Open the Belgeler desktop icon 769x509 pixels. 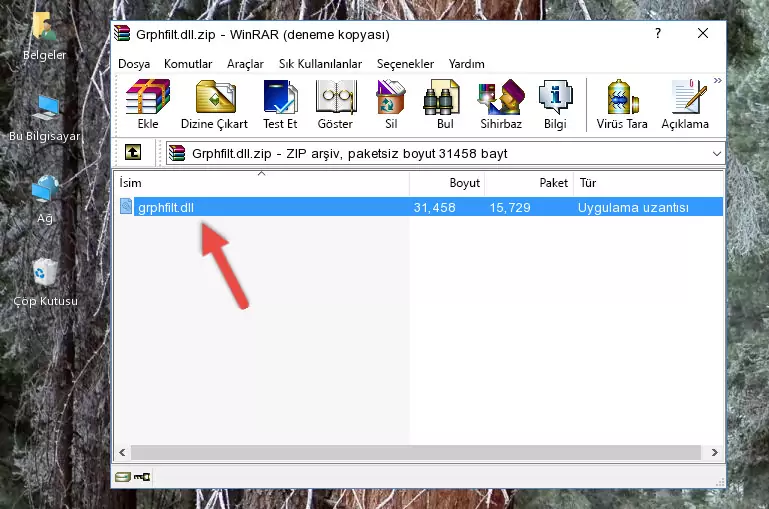44,37
